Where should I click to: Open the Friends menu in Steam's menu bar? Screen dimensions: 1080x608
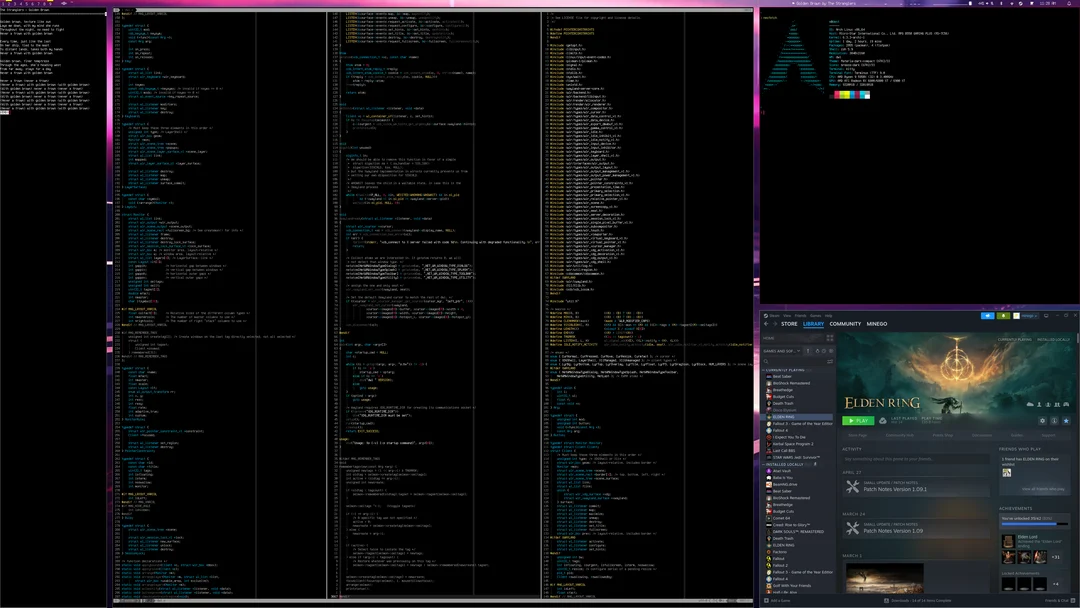(x=799, y=315)
